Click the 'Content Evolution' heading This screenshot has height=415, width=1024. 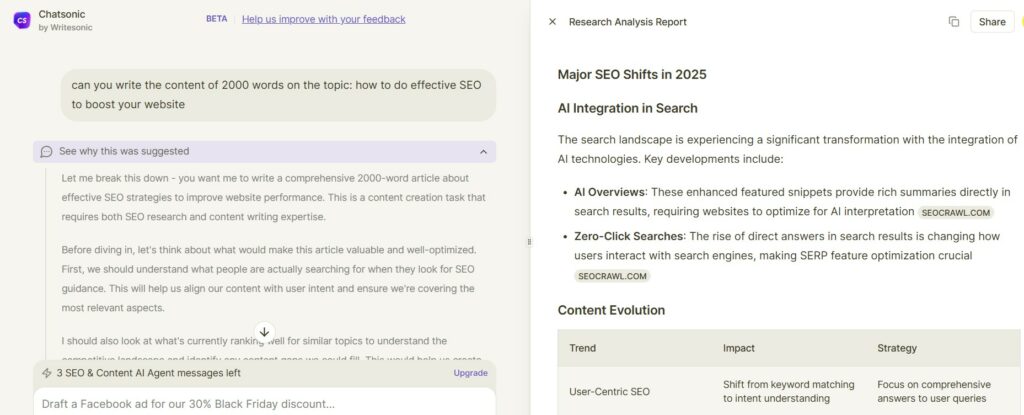[611, 310]
